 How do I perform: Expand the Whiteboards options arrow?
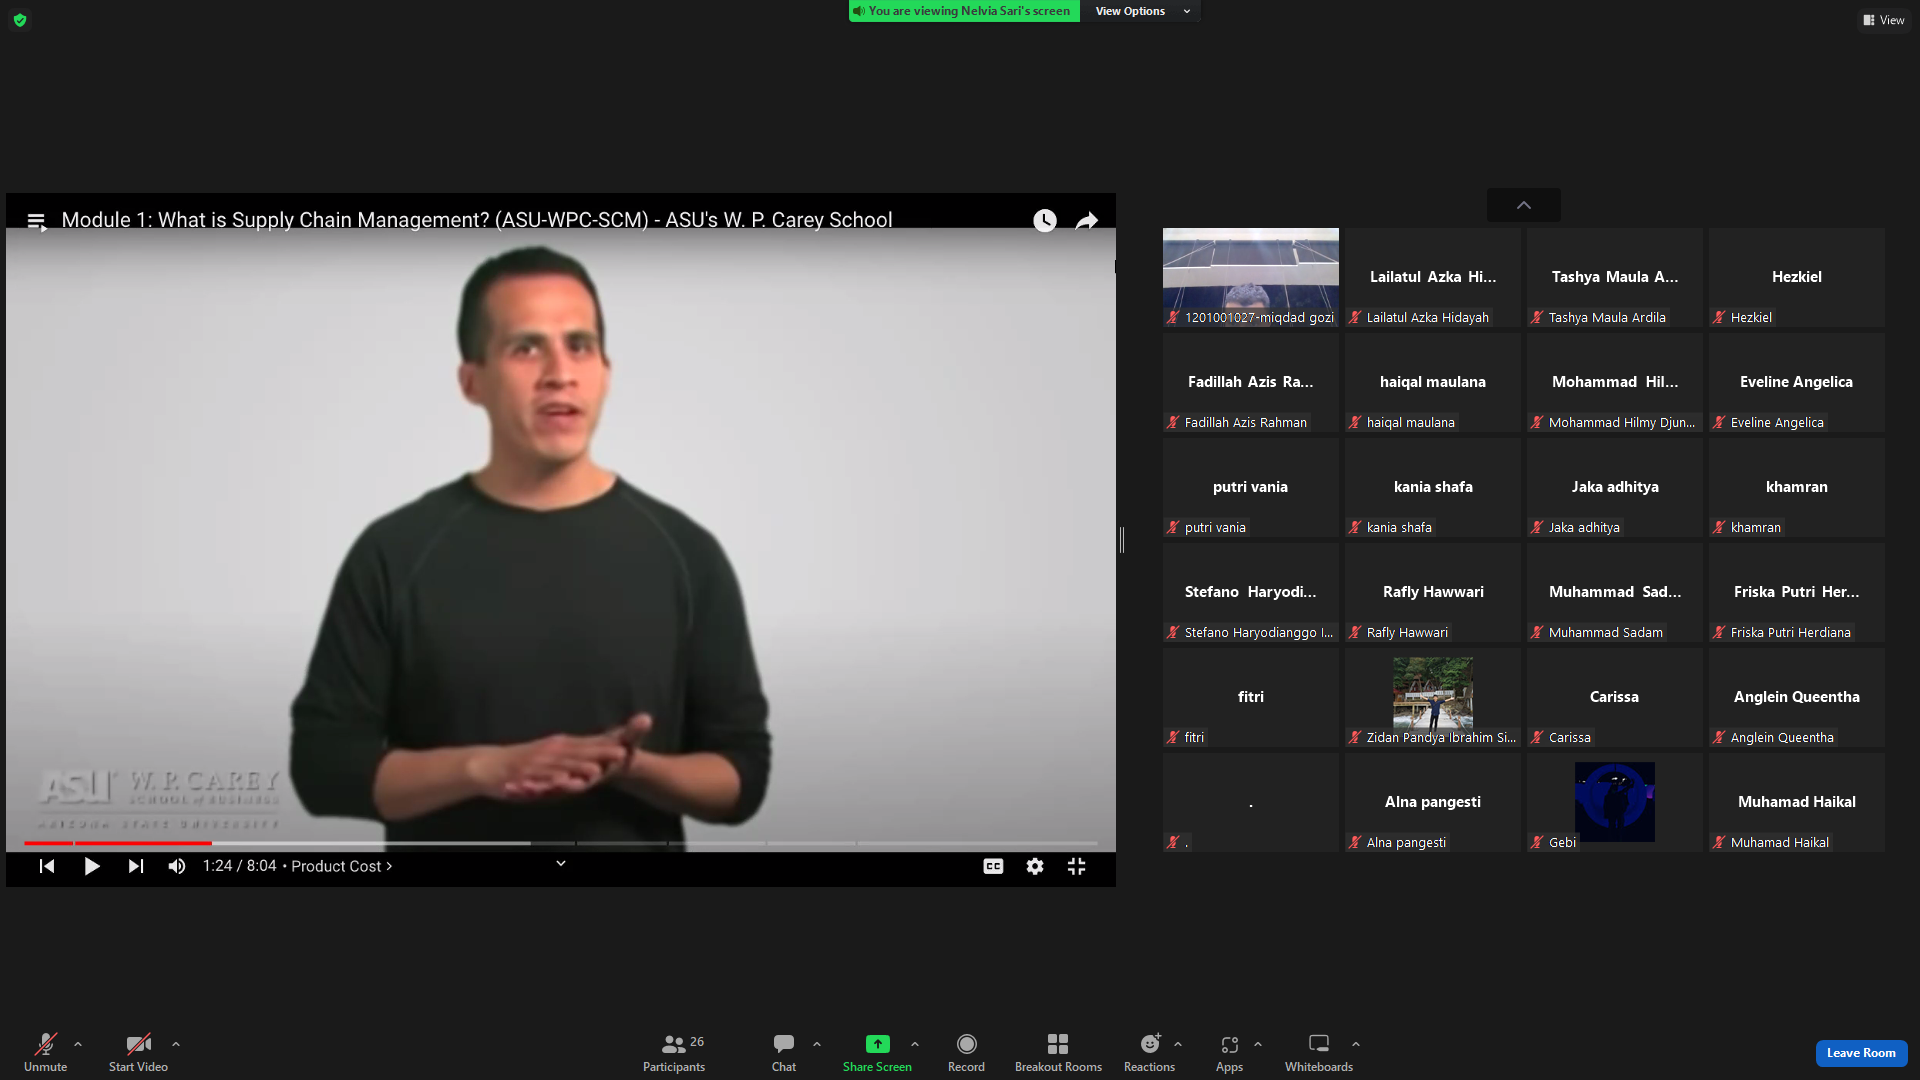click(1356, 1044)
